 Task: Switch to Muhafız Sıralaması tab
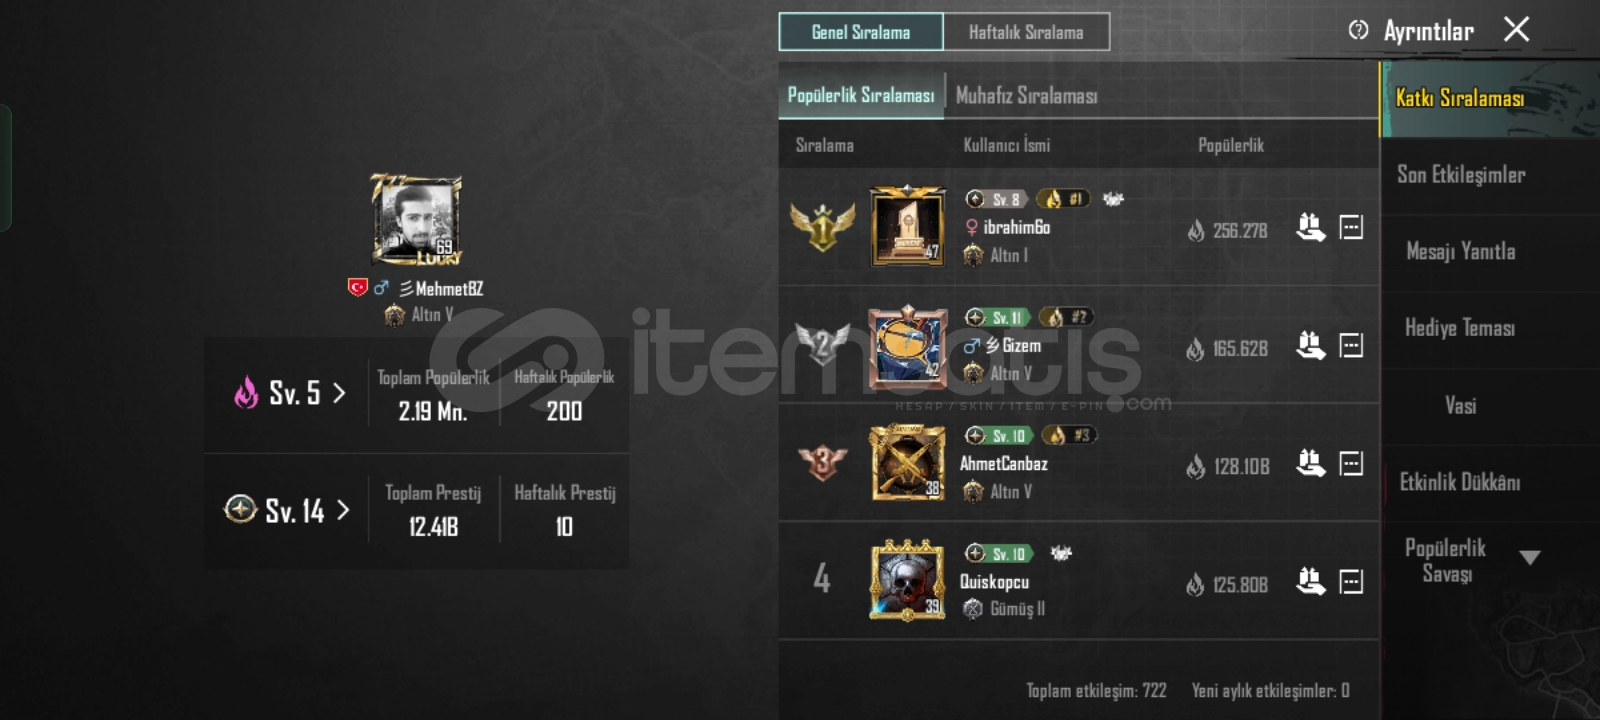pyautogui.click(x=1027, y=96)
